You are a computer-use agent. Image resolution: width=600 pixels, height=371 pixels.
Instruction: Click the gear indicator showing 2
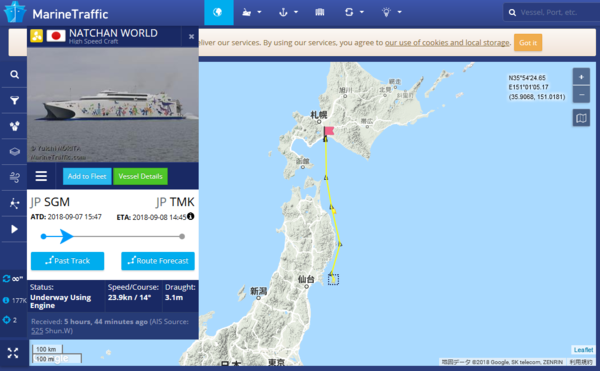(x=10, y=320)
